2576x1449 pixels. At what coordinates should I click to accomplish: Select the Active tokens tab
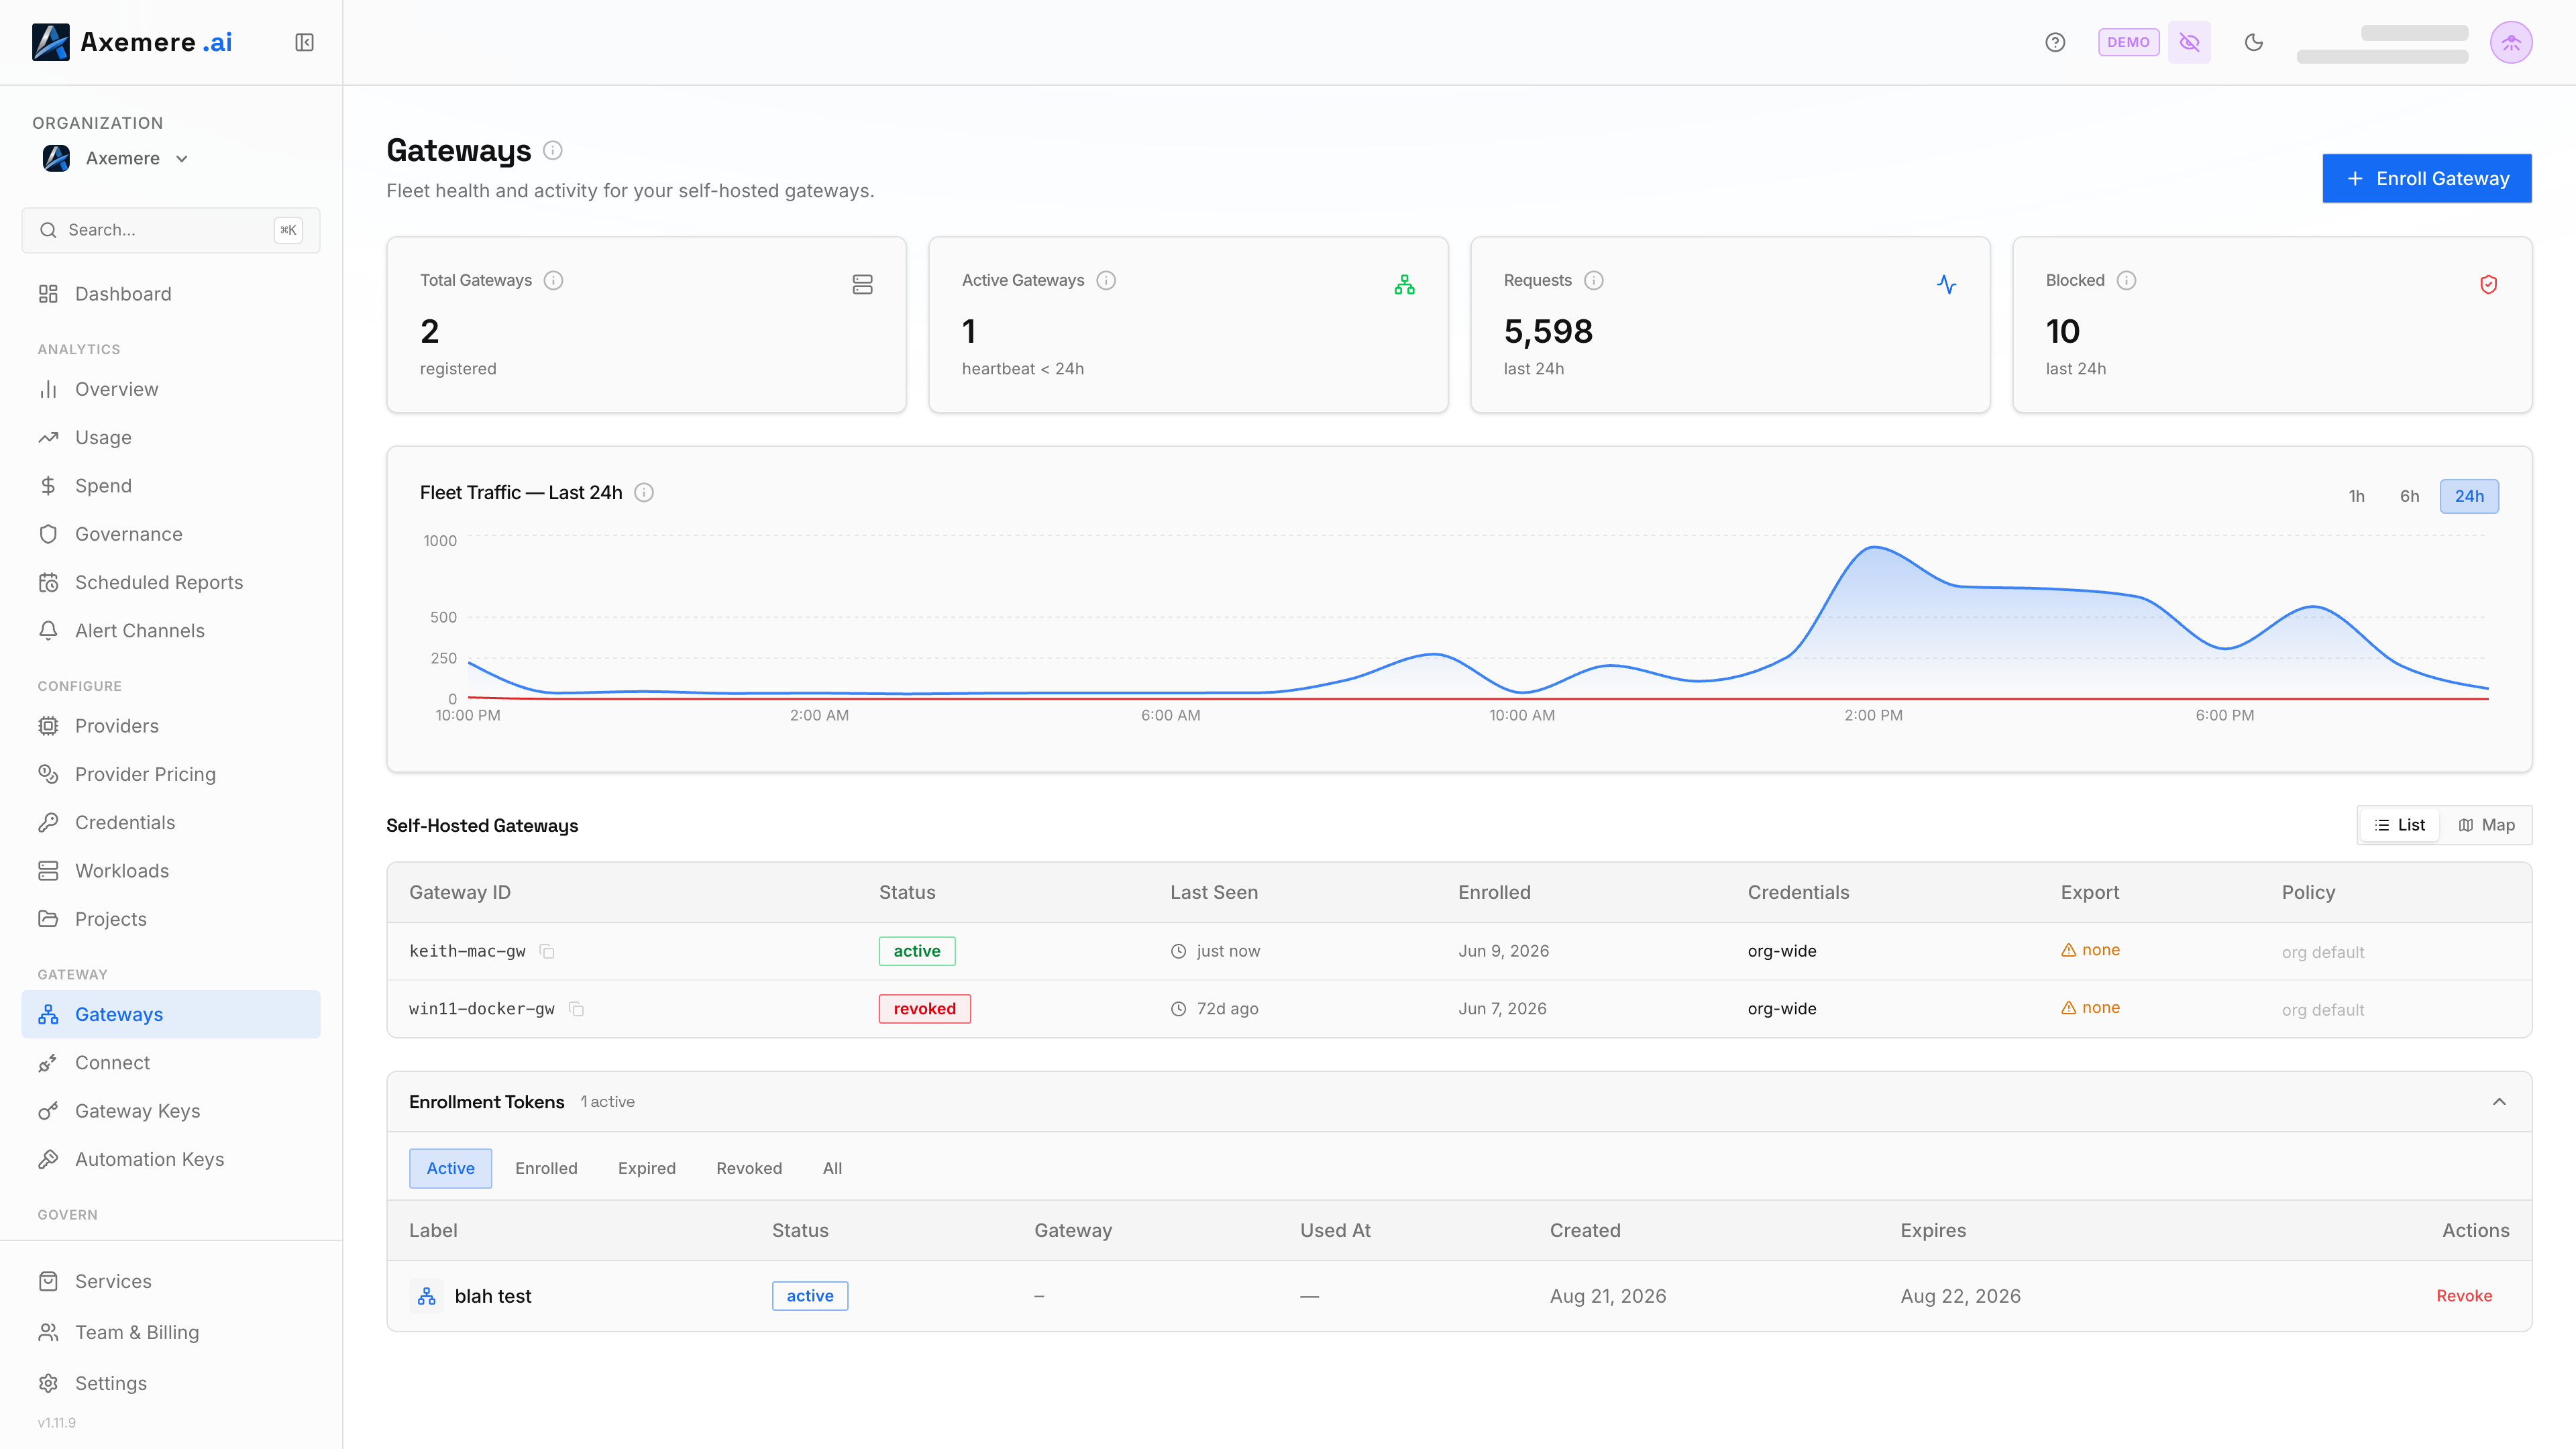[450, 1168]
